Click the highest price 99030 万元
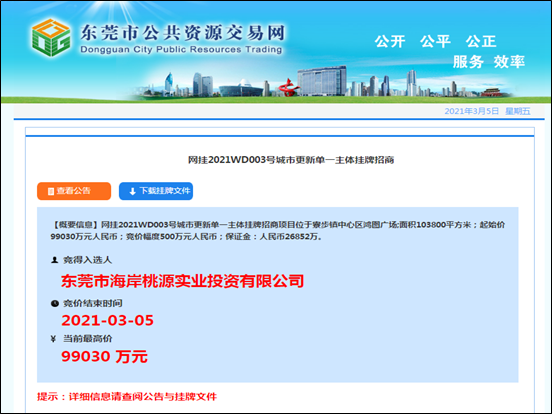The width and height of the screenshot is (552, 414). click(104, 357)
